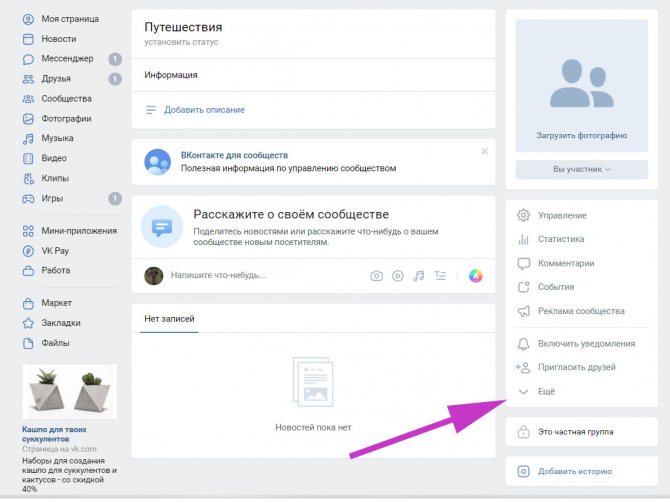The width and height of the screenshot is (670, 503).
Task: Click Добавить описание link
Action: tap(204, 110)
